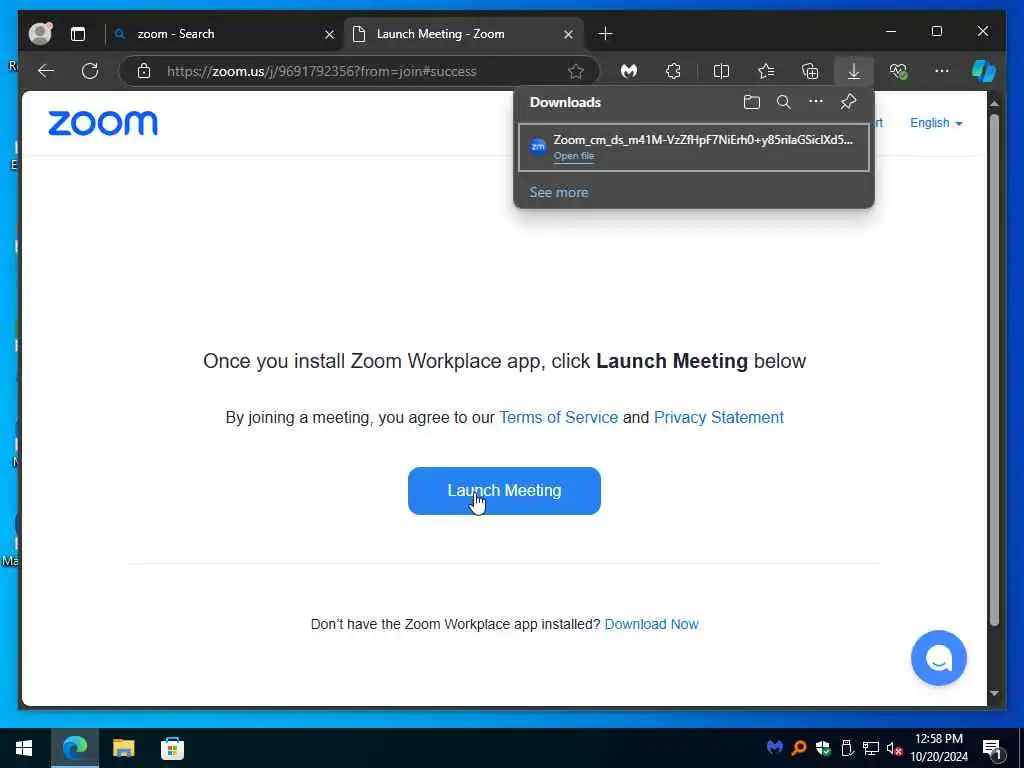The image size is (1024, 768).
Task: Open the Collections icon
Action: point(810,71)
